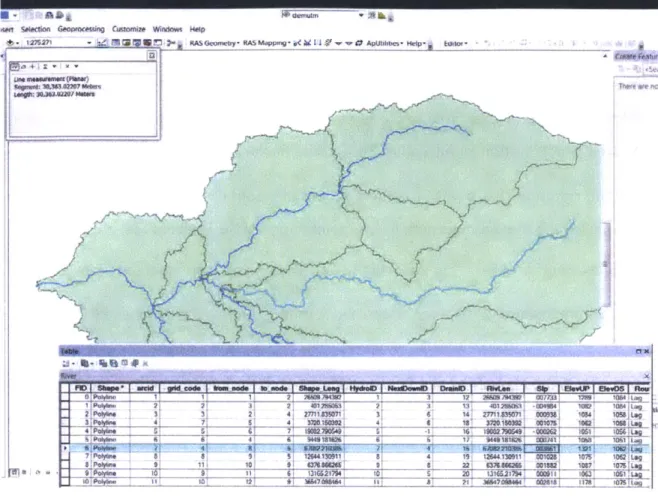
Task: Click the ElevUP column header
Action: (577, 388)
